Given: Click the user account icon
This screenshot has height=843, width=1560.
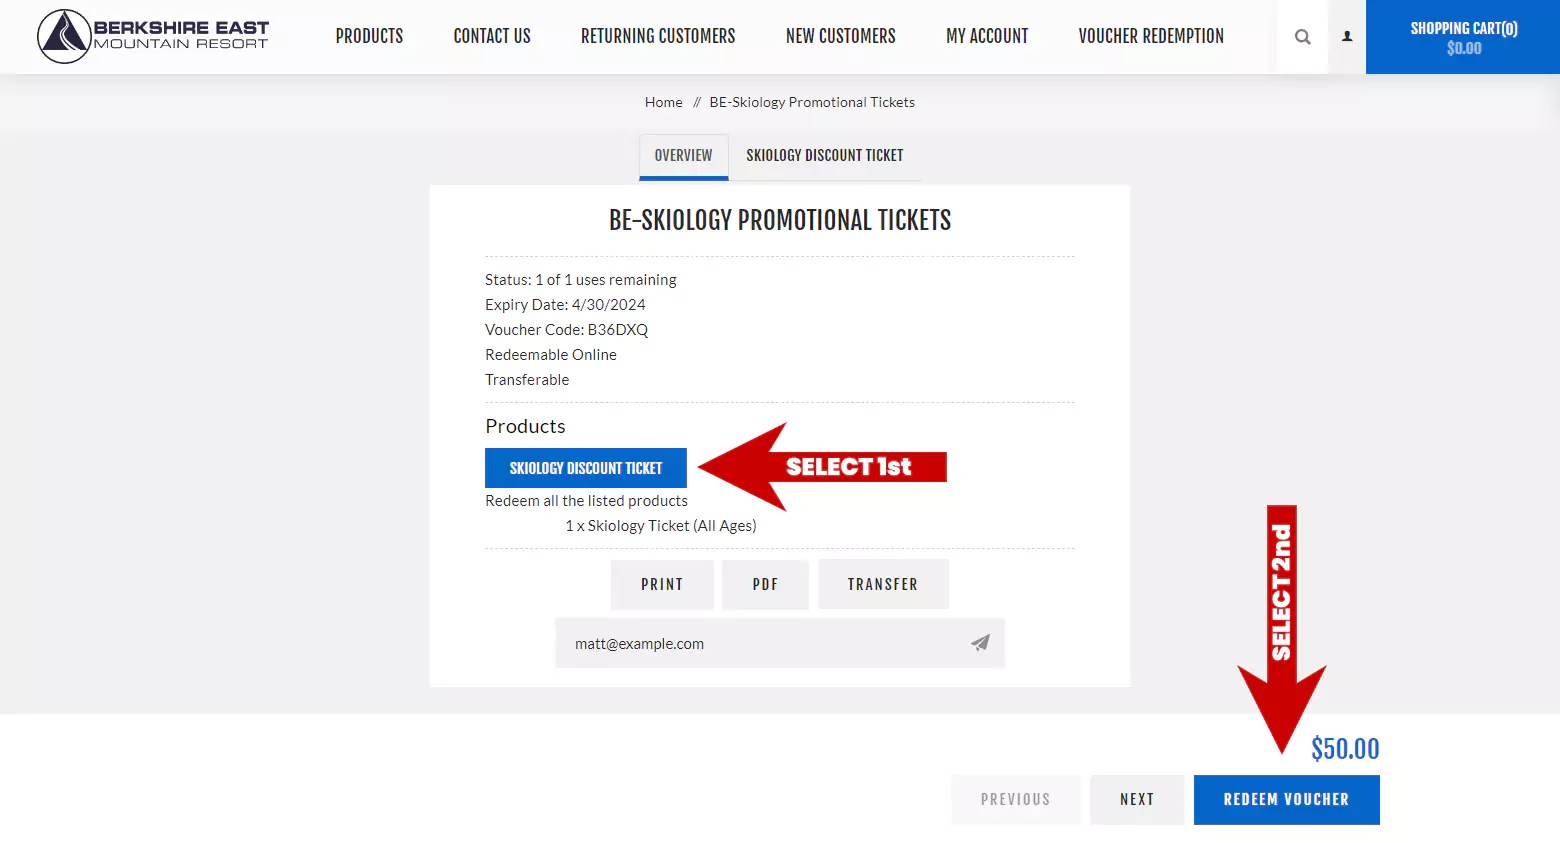Looking at the screenshot, I should (1346, 36).
